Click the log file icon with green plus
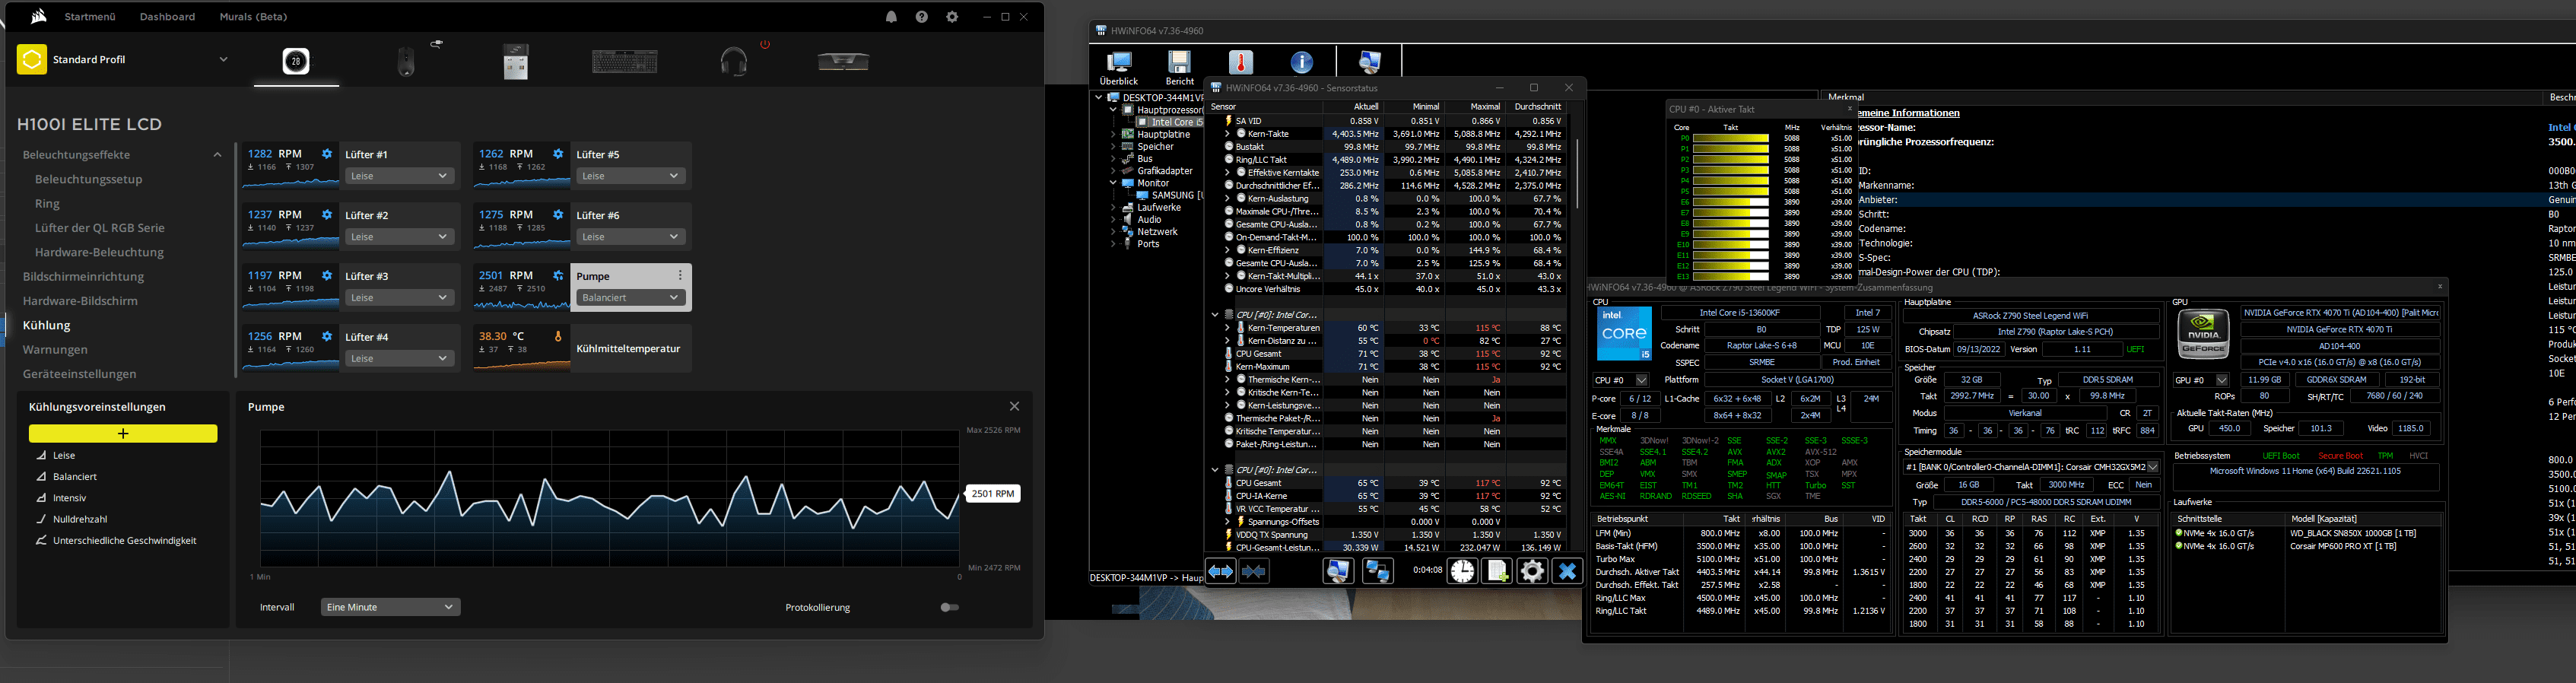This screenshot has height=683, width=2576. coord(1497,571)
